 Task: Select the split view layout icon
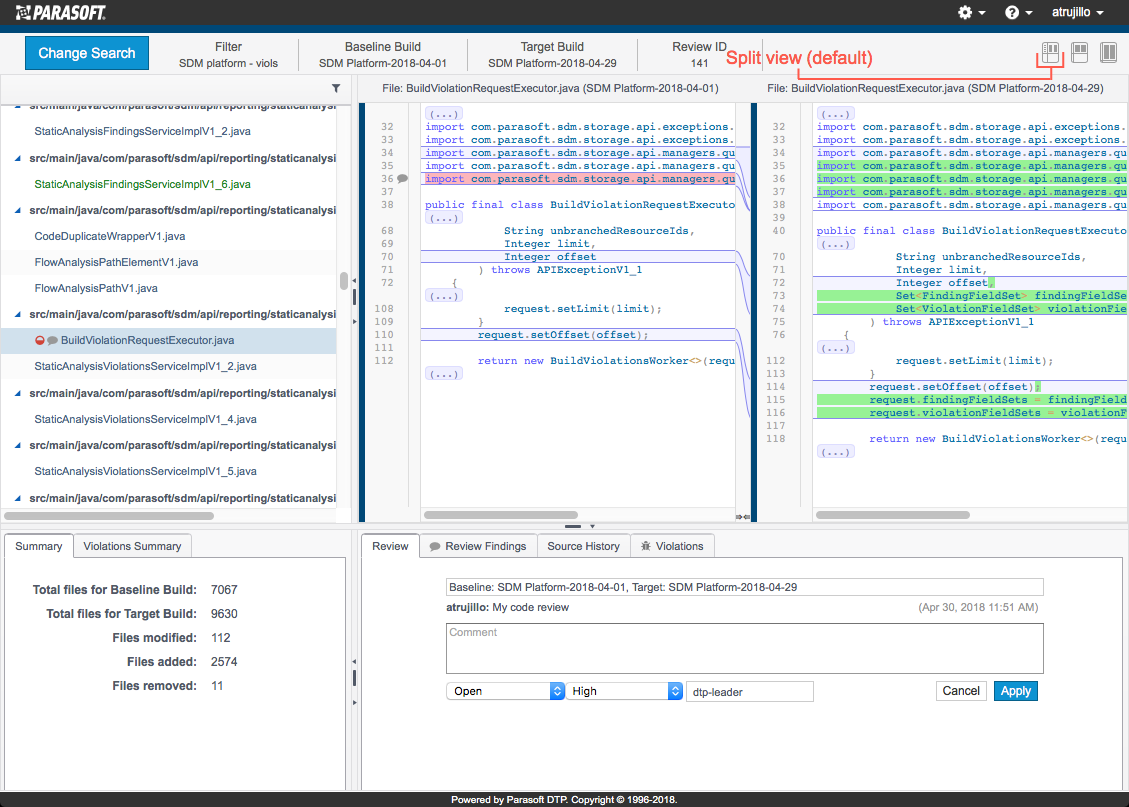1051,52
